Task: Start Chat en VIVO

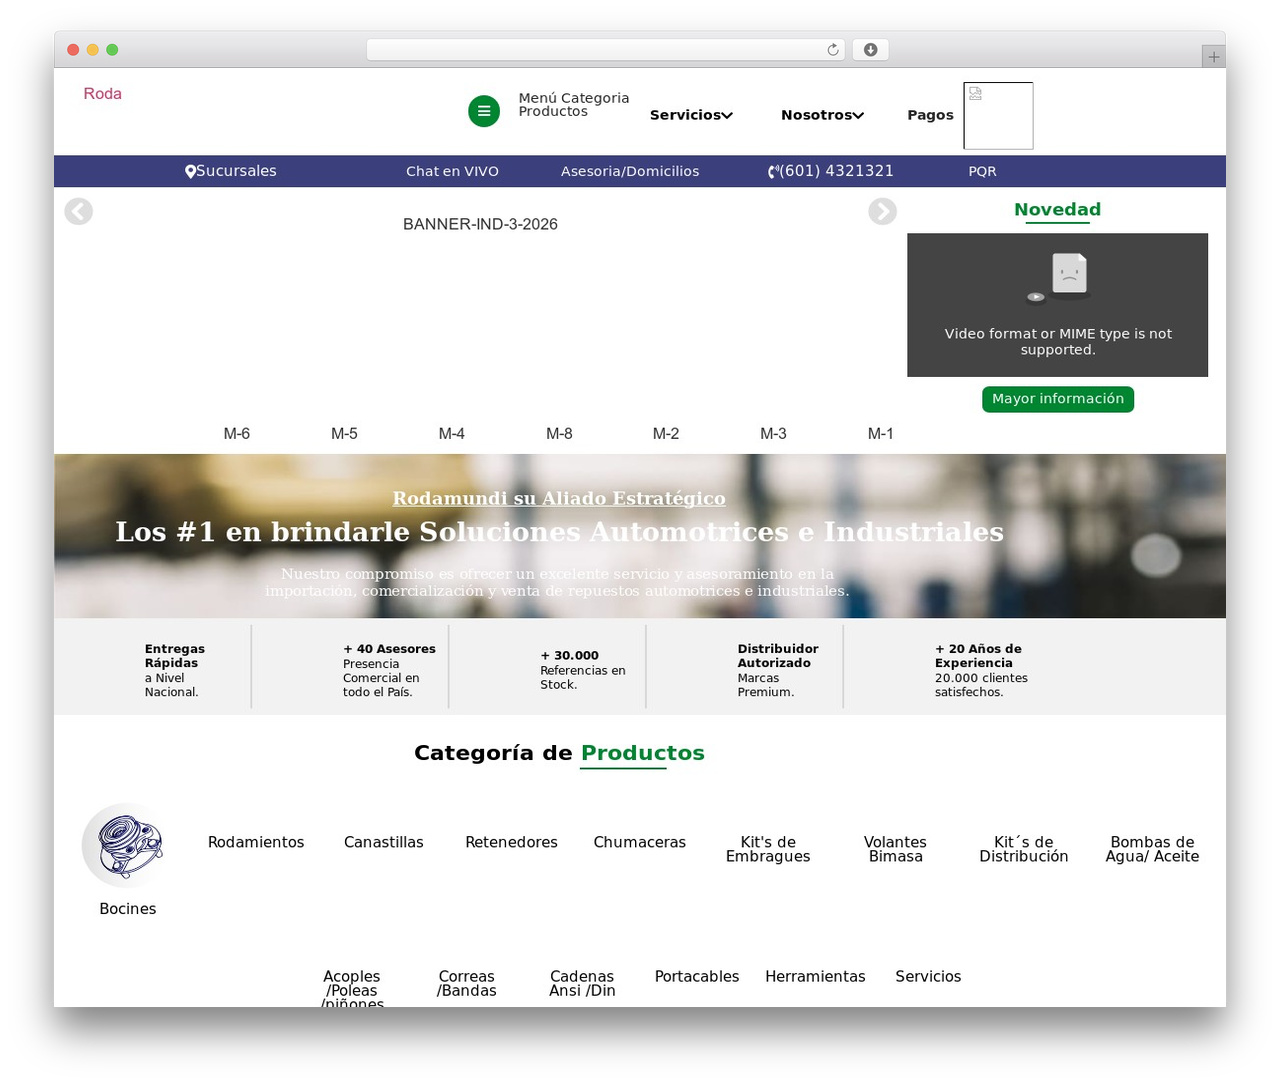Action: (x=452, y=171)
